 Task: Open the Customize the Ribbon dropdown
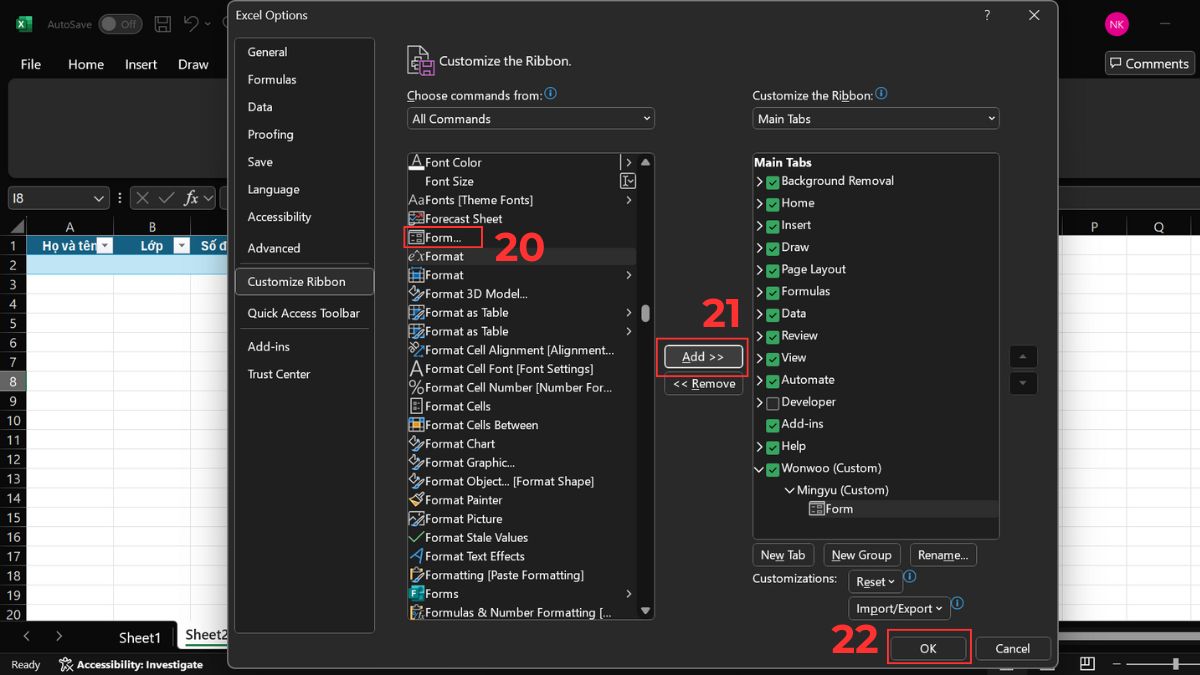click(x=876, y=119)
